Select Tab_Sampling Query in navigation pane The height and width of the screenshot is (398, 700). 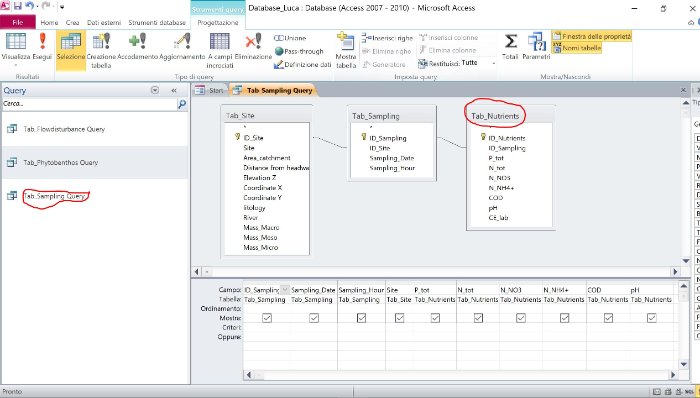54,196
